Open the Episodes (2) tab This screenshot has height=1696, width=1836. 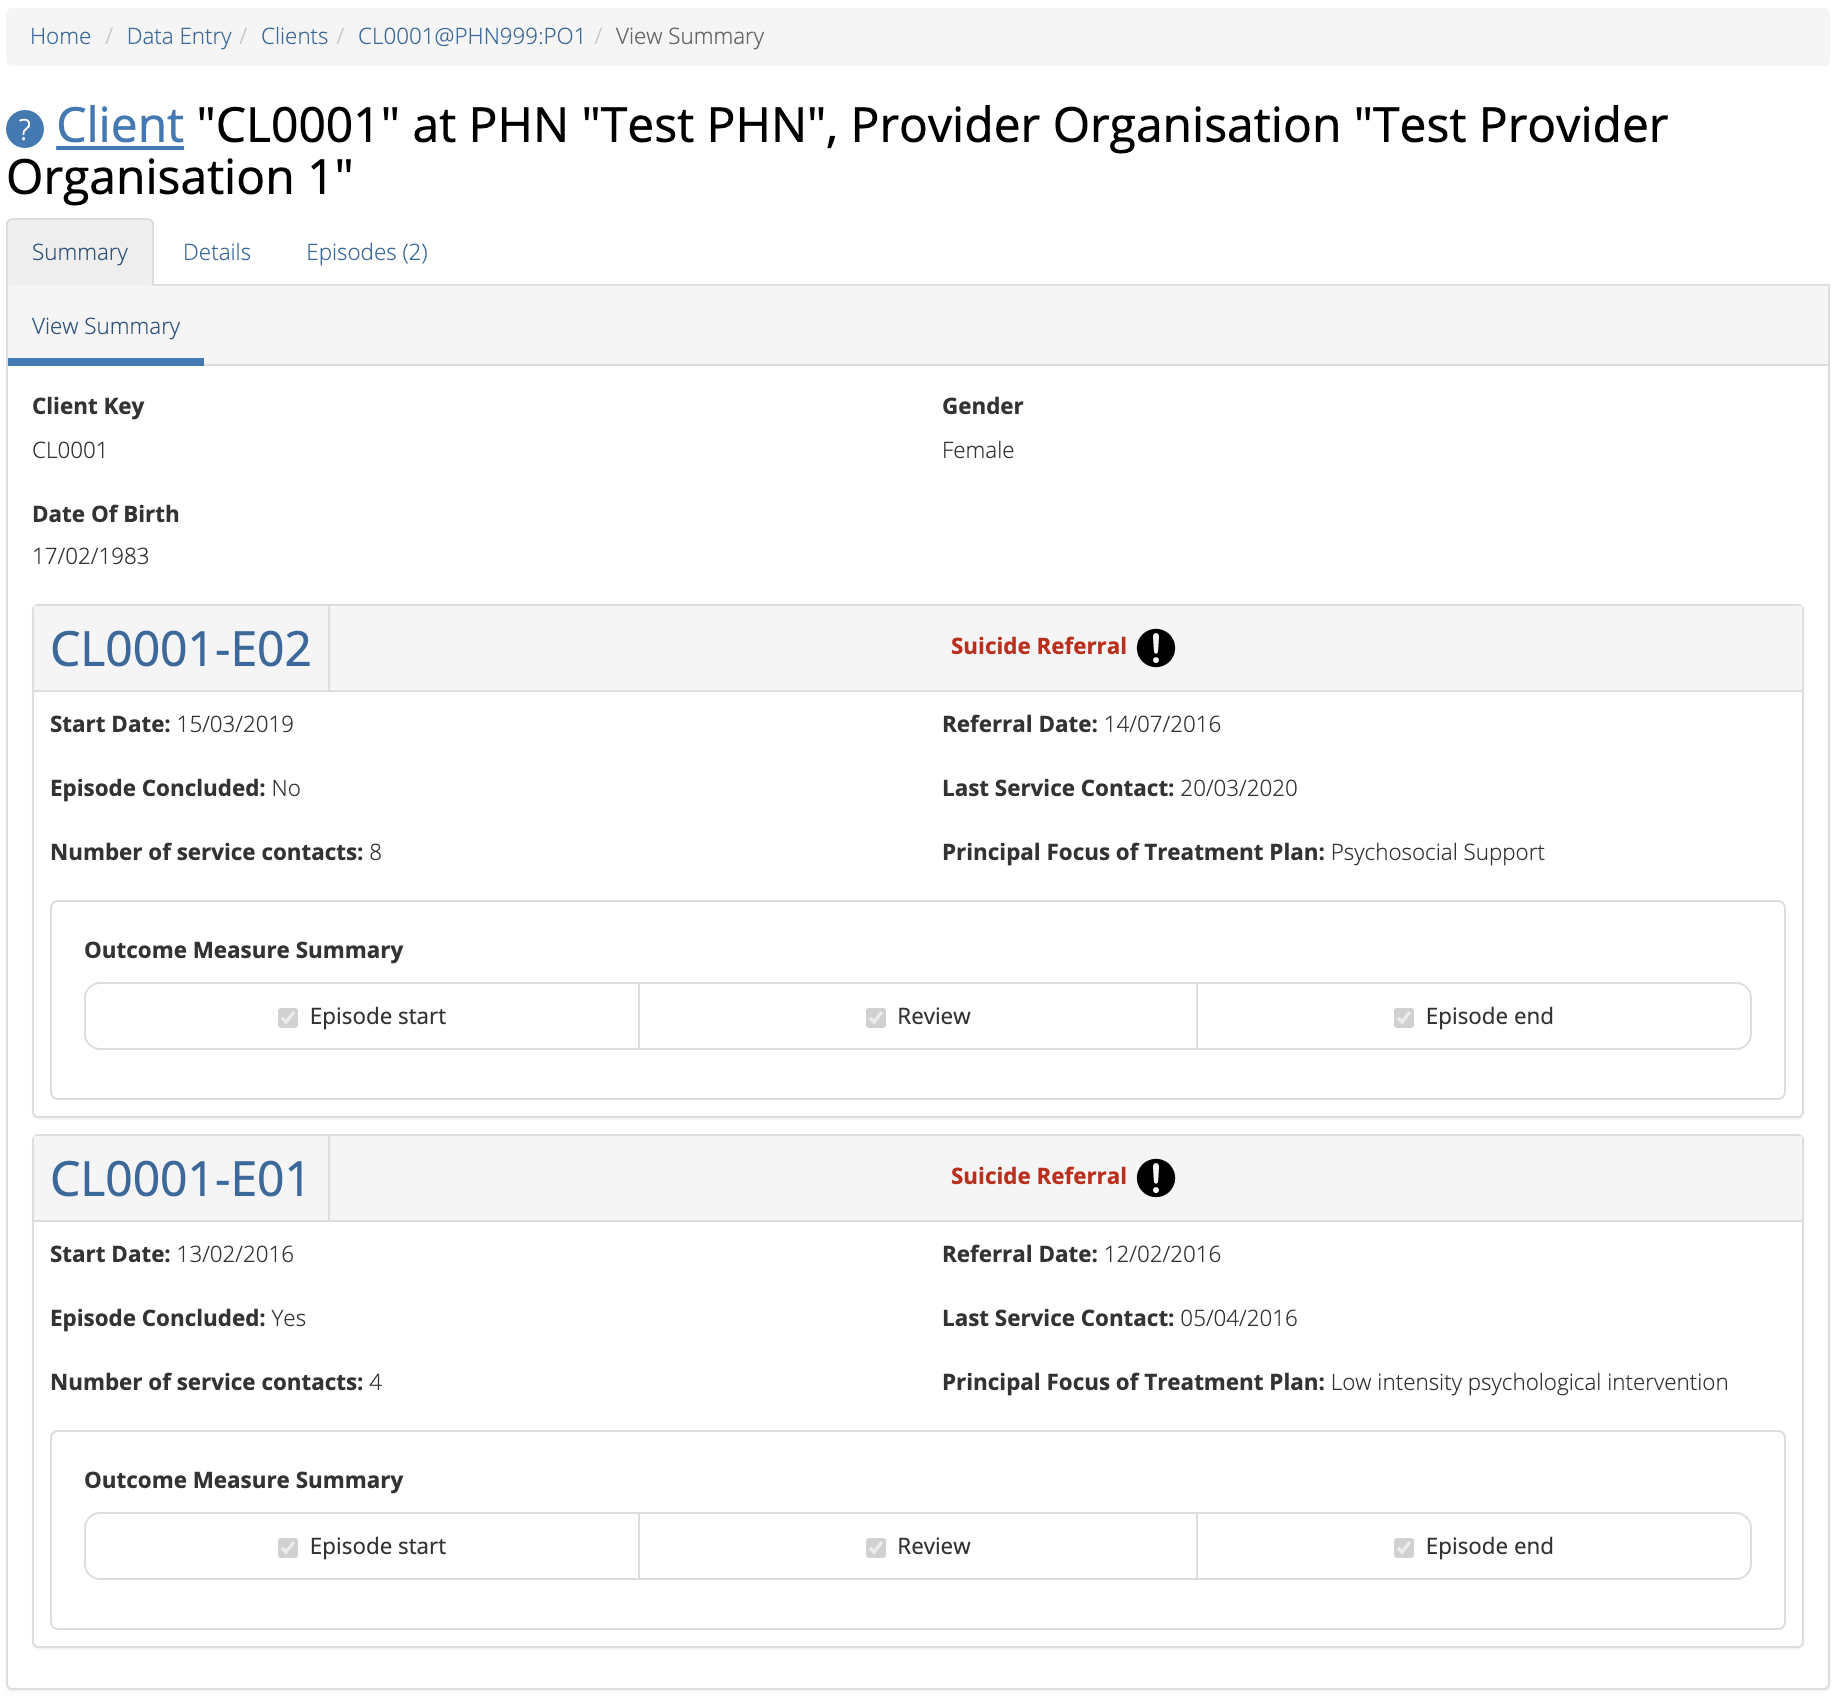[x=367, y=252]
